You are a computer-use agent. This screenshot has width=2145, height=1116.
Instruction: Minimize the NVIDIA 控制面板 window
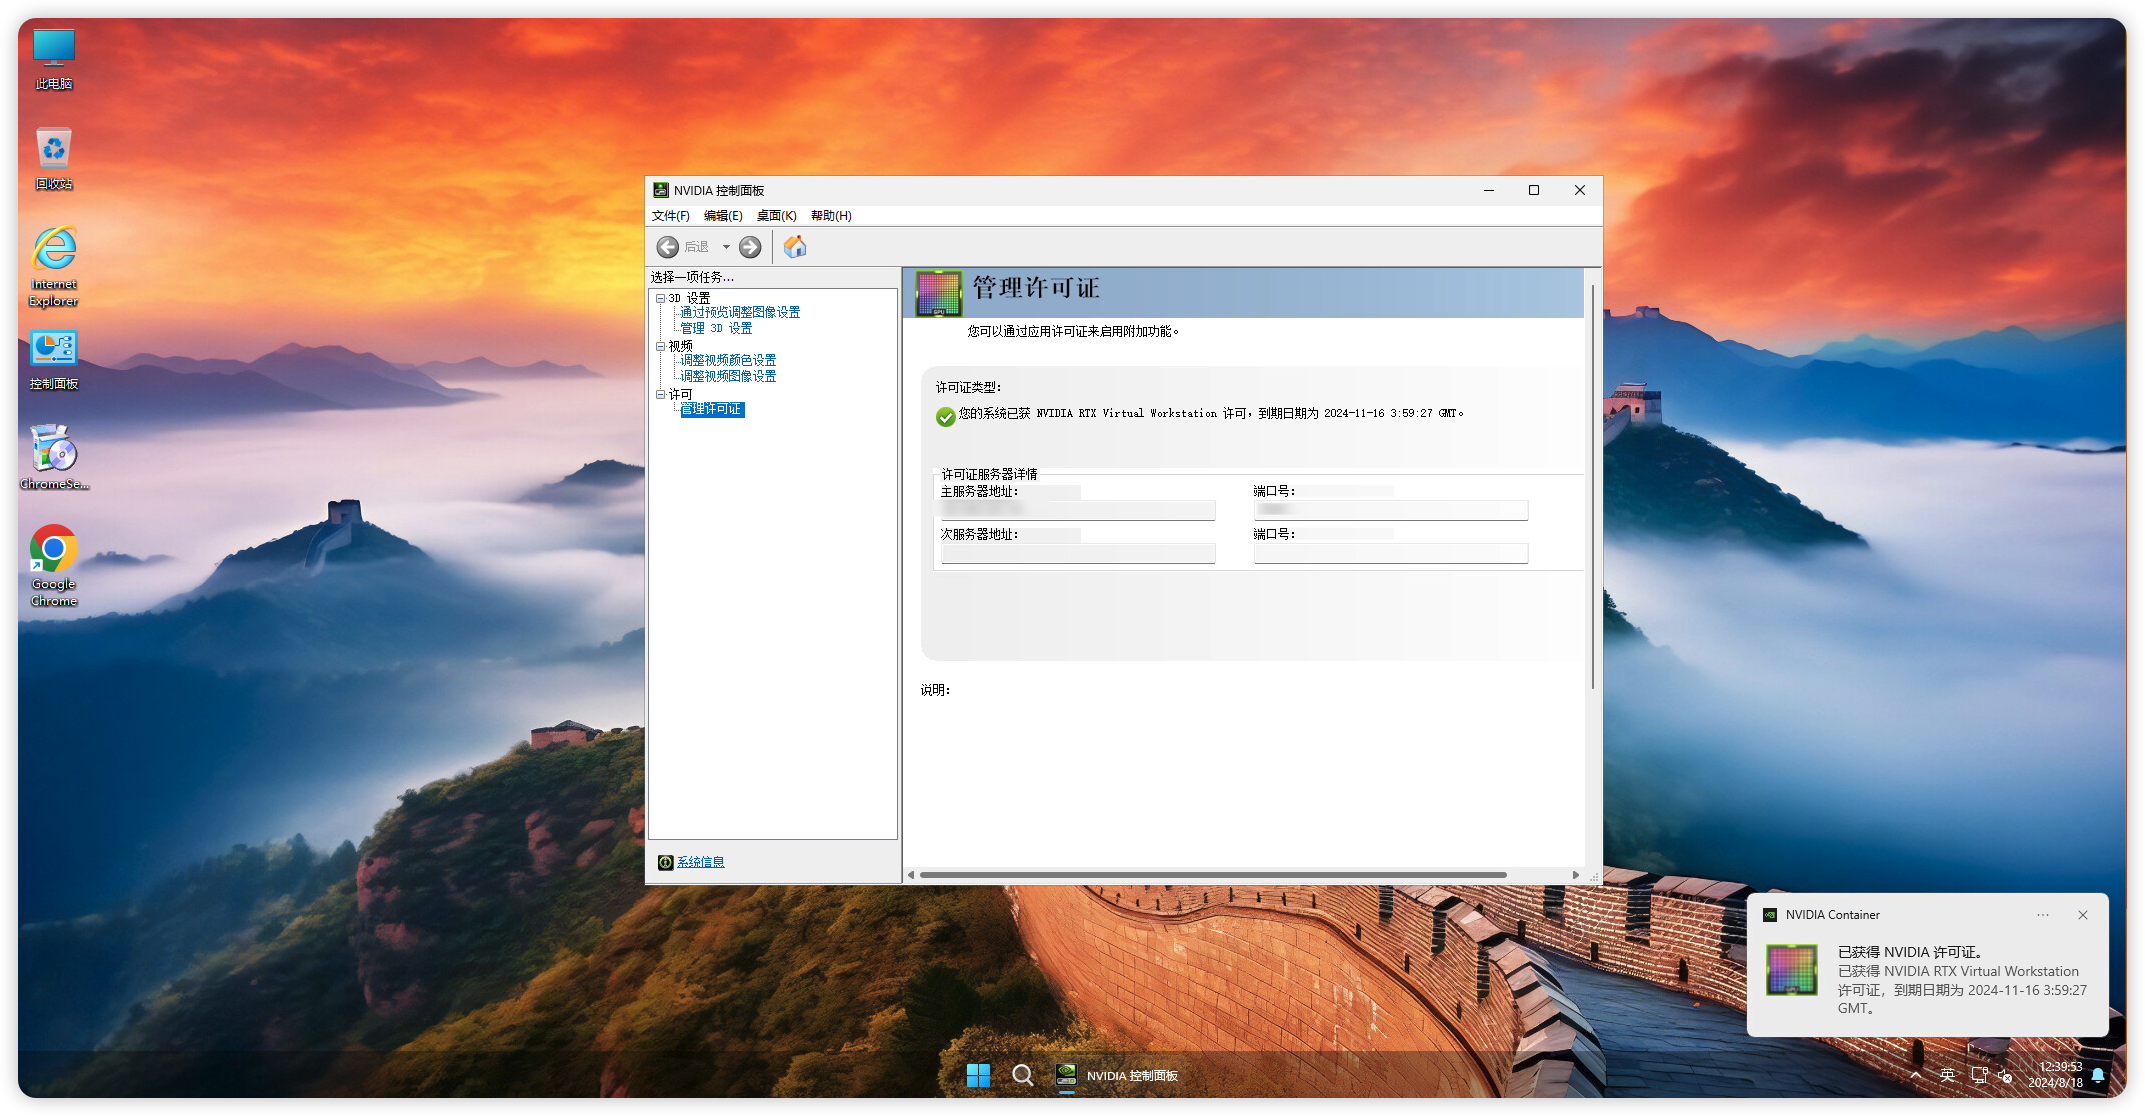click(x=1489, y=190)
